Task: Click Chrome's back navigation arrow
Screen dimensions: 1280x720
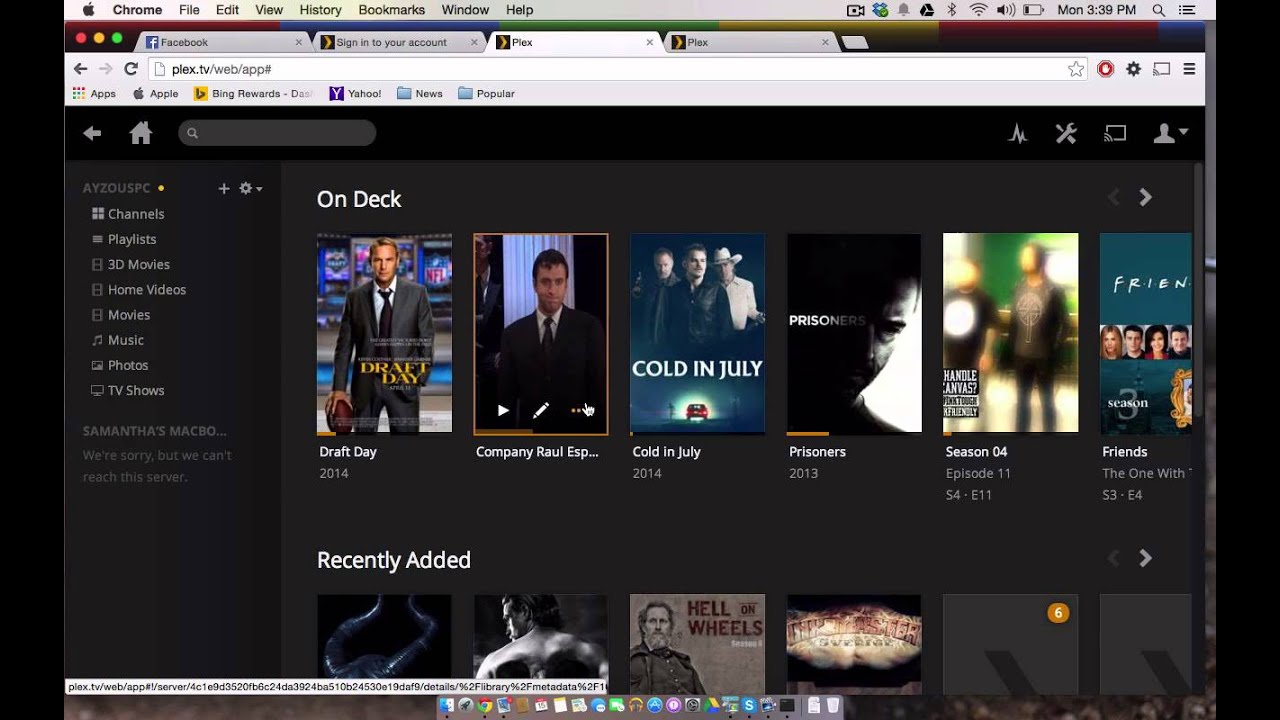Action: coord(81,69)
